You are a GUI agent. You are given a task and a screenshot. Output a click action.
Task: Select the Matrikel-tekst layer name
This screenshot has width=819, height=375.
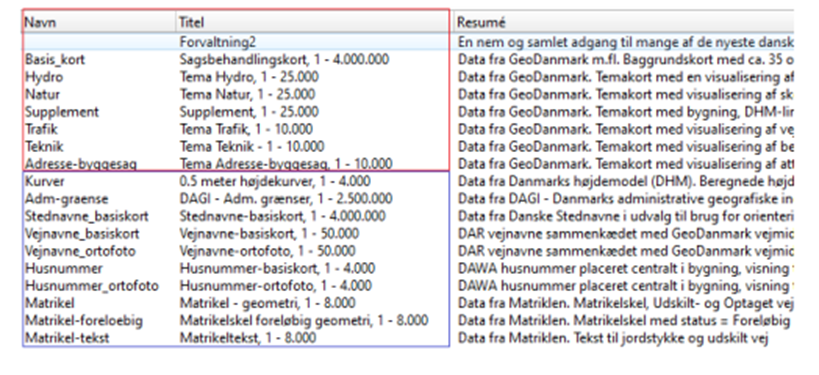click(x=67, y=338)
